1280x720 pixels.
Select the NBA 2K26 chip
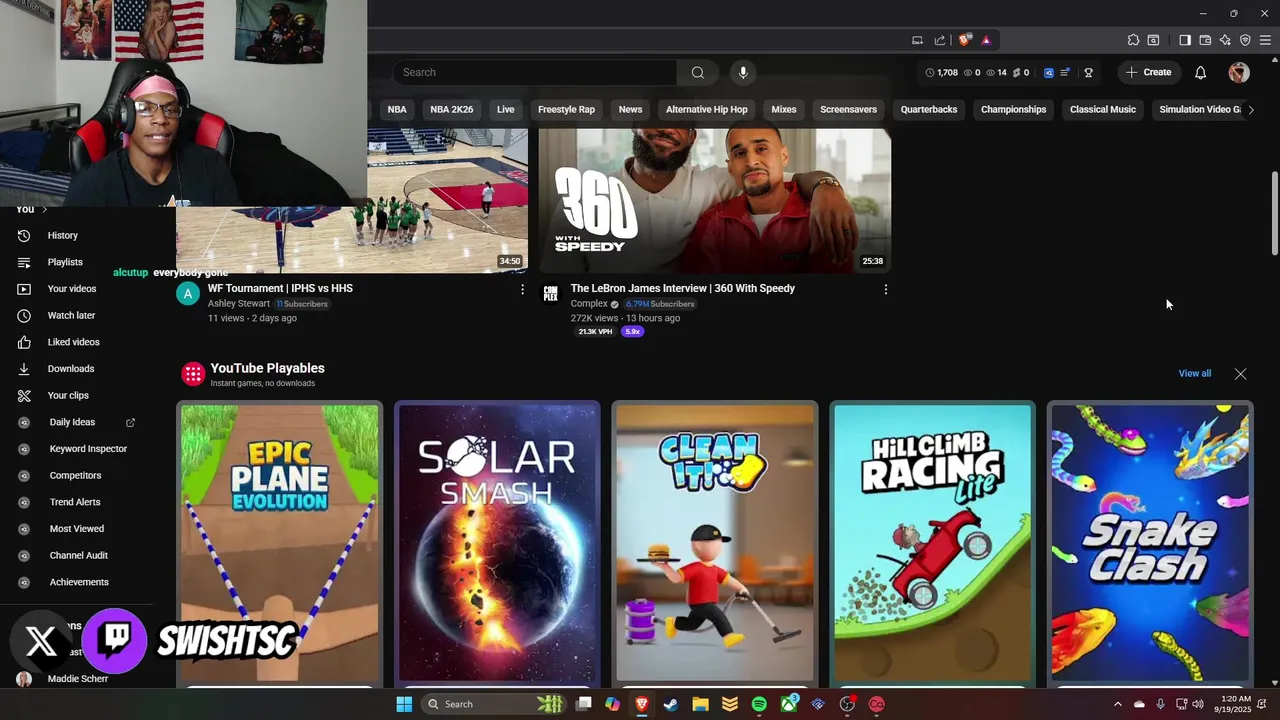452,109
